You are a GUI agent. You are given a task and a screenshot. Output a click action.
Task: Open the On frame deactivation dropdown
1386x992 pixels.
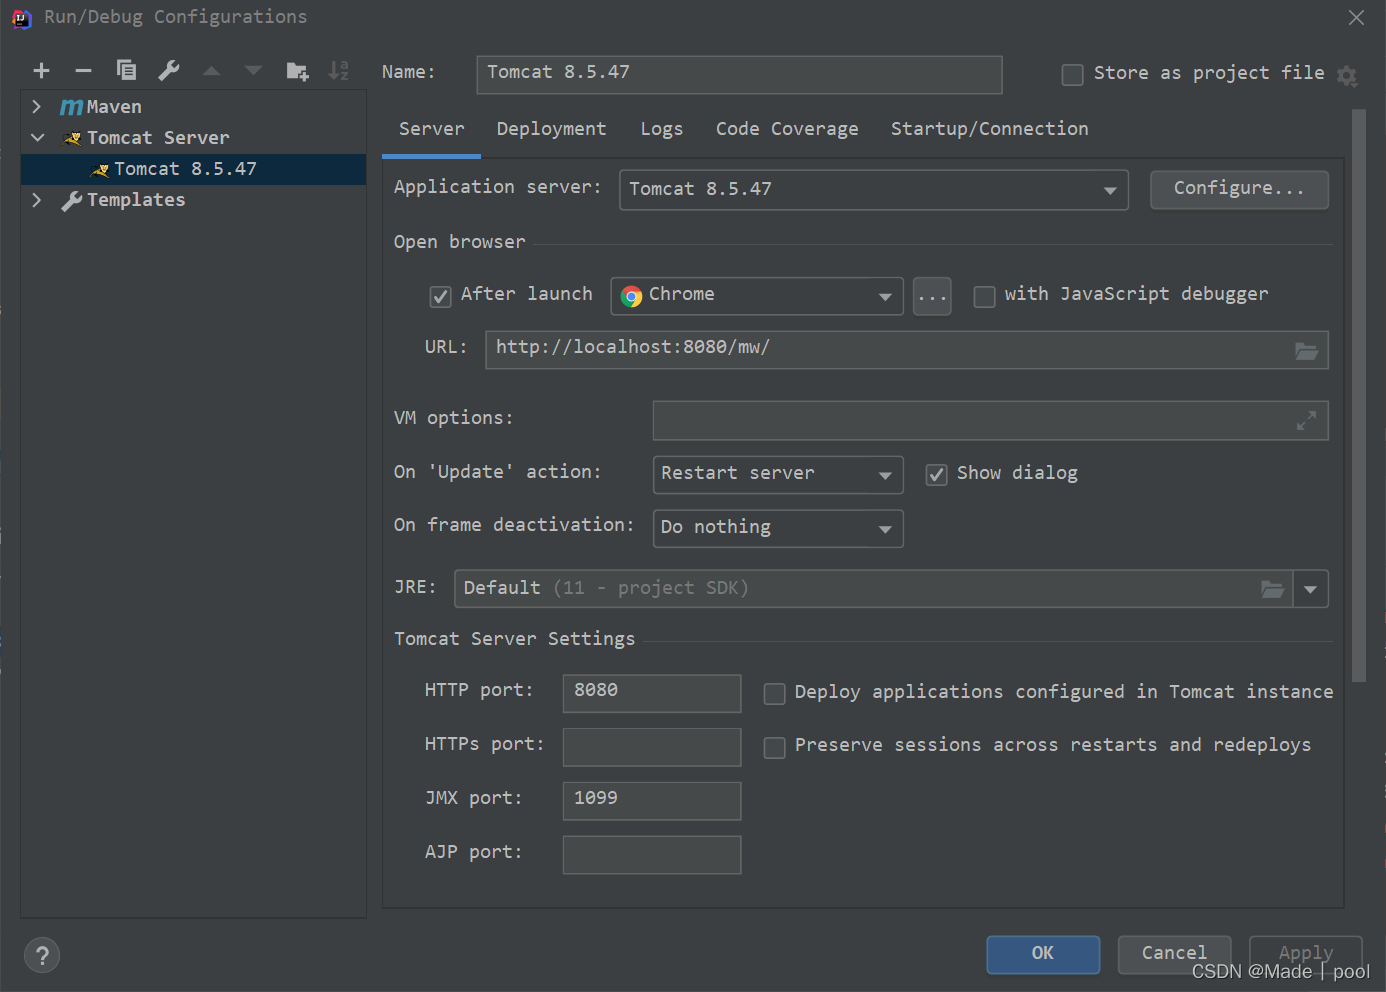pos(778,529)
